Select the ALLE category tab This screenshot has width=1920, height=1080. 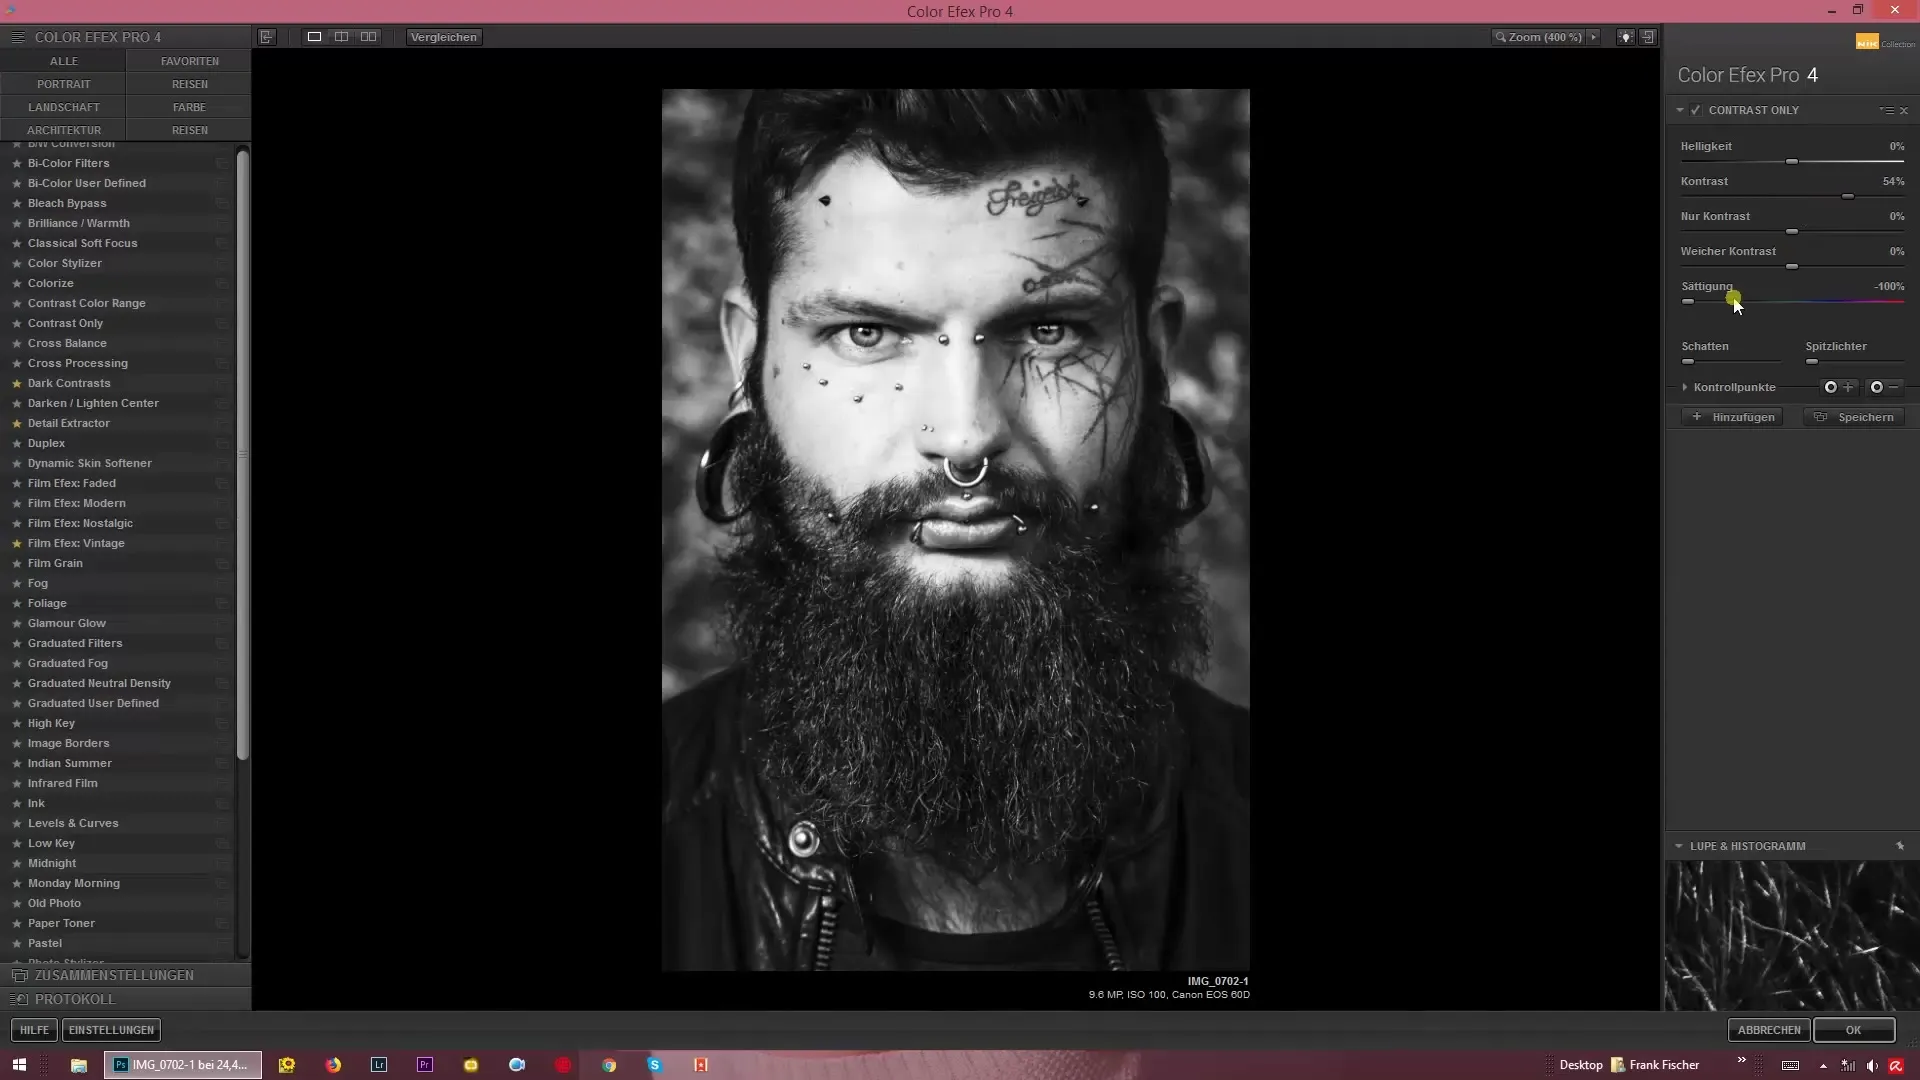tap(63, 61)
